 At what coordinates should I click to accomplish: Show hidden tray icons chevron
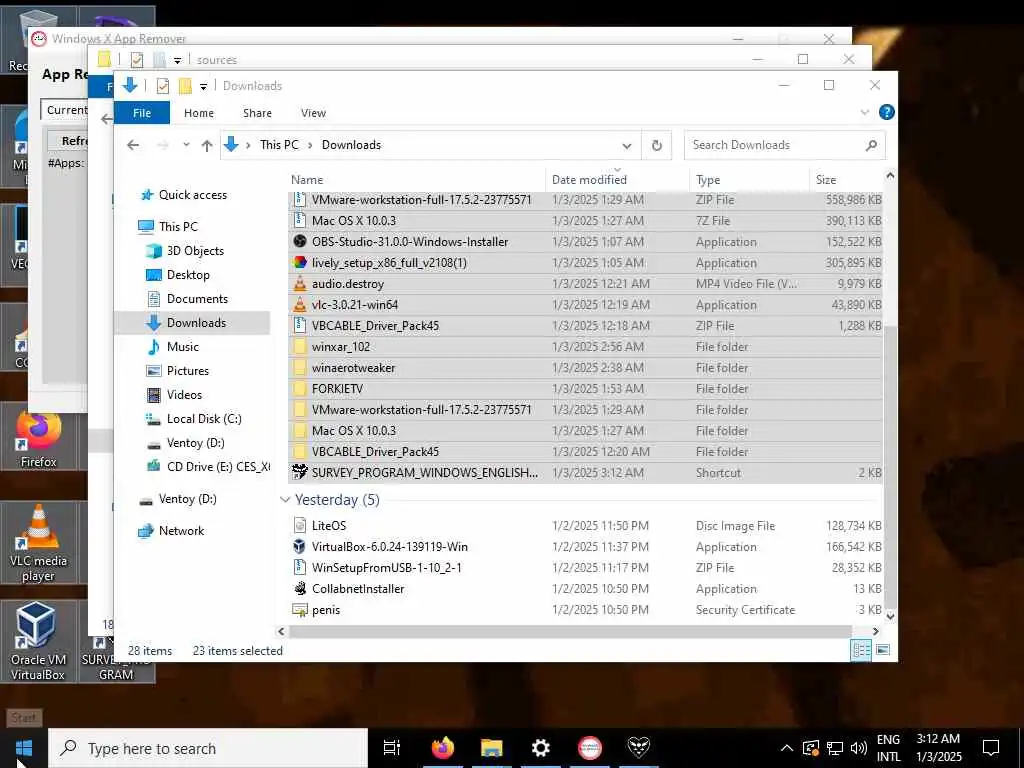click(787, 748)
